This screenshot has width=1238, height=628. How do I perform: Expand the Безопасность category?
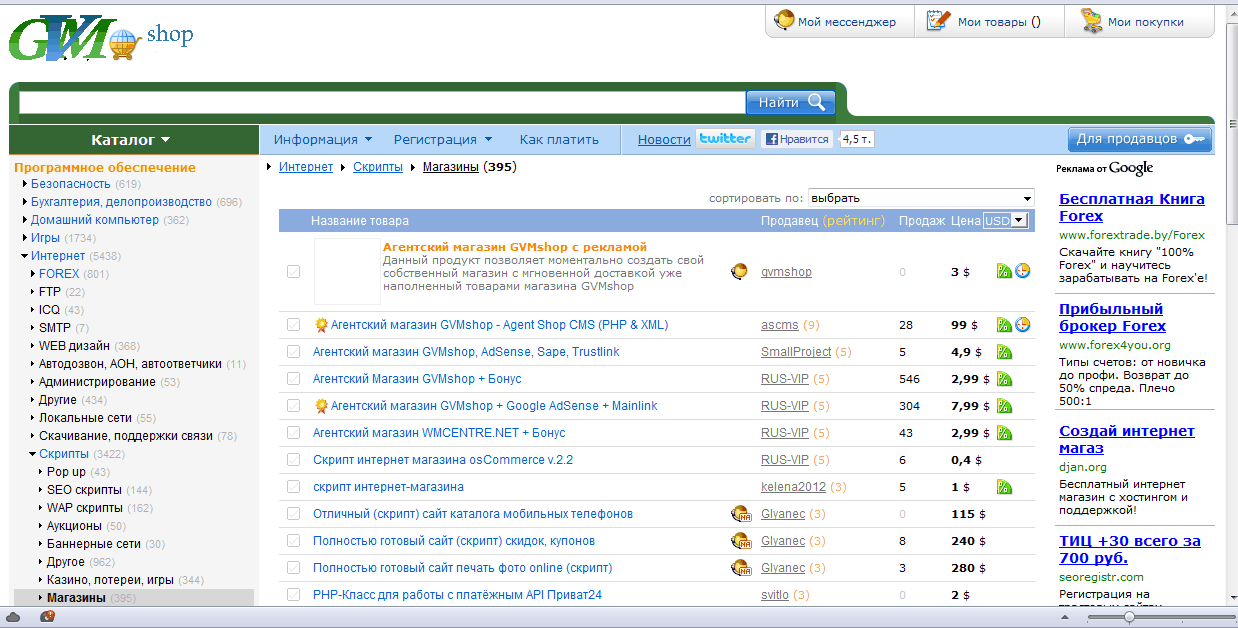[x=24, y=184]
